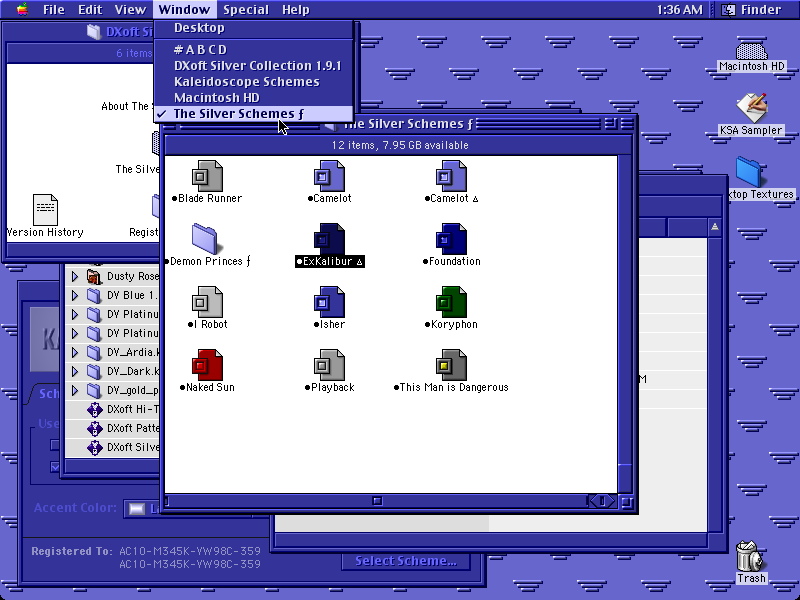Open the View menu
This screenshot has height=600, width=800.
tap(130, 10)
